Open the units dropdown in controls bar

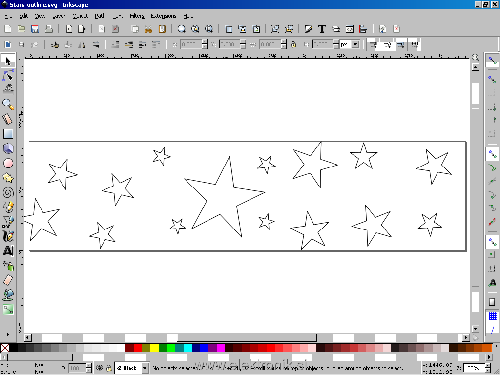pyautogui.click(x=350, y=44)
